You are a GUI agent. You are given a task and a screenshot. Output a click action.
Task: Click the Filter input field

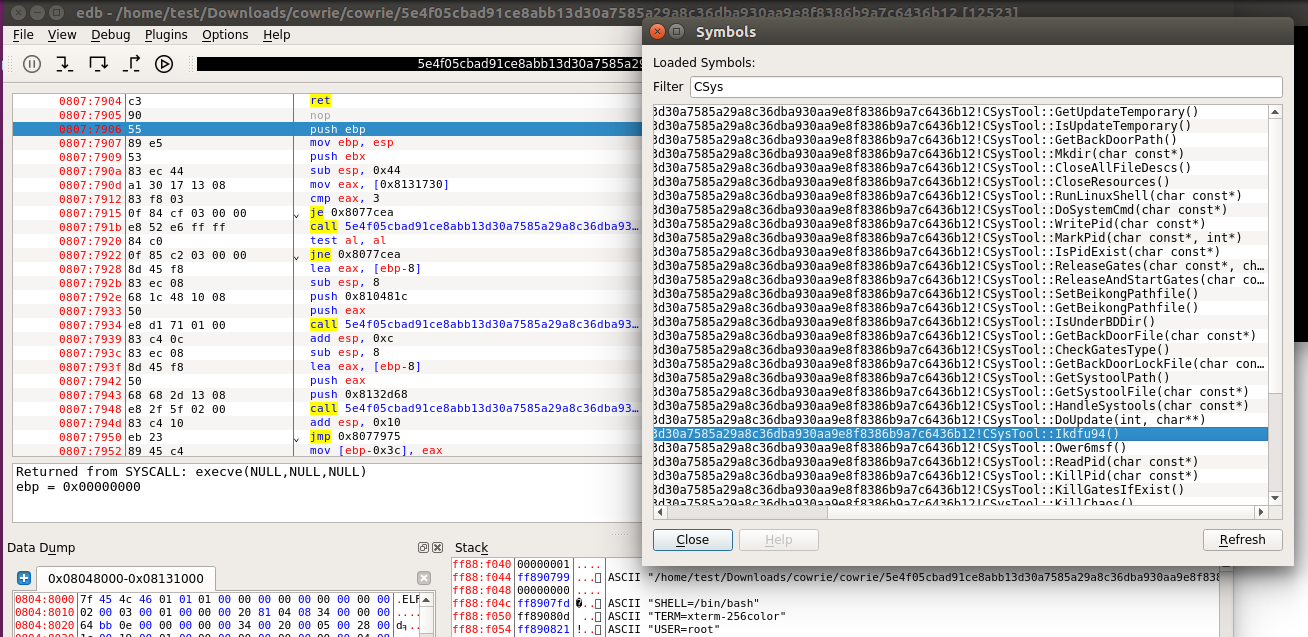[x=985, y=87]
